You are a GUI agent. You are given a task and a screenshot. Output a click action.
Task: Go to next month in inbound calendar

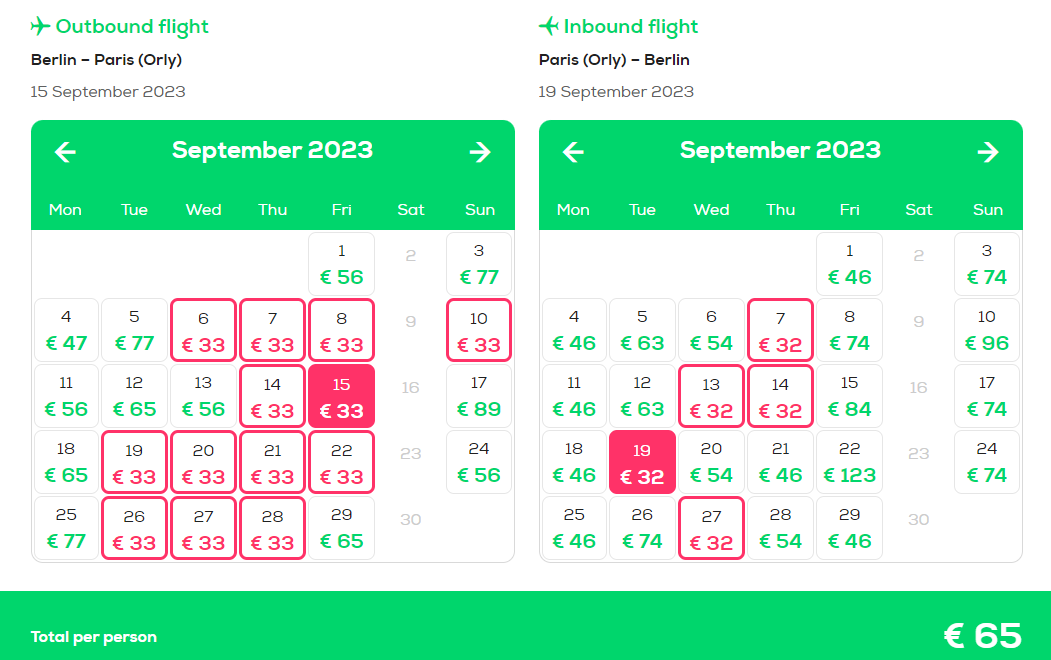[988, 152]
